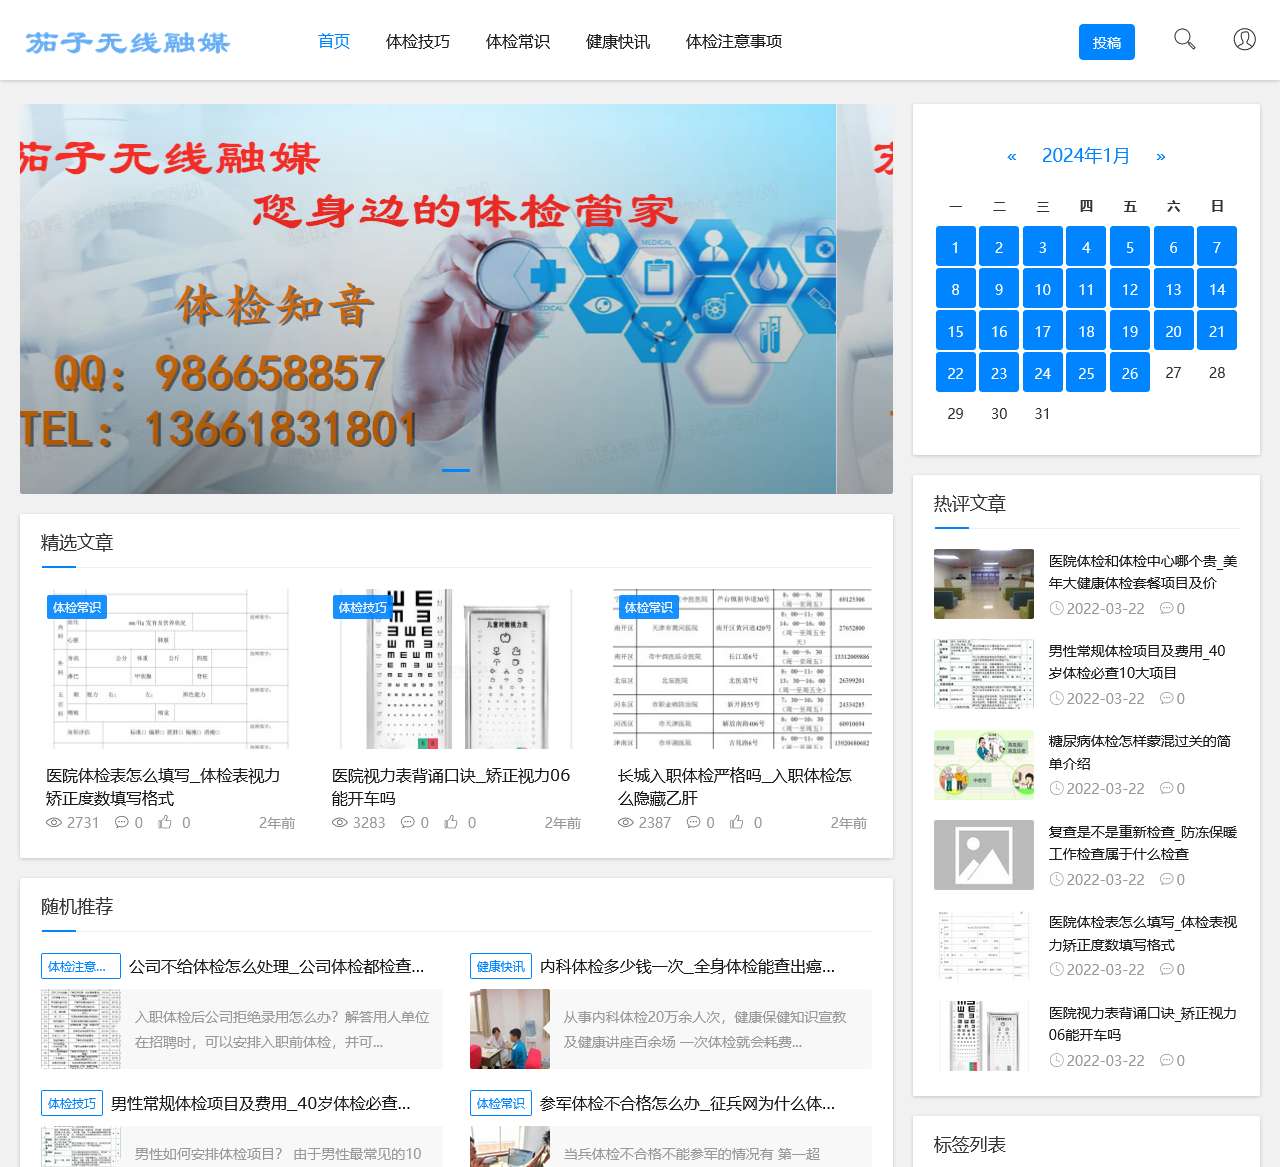Image resolution: width=1280 pixels, height=1167 pixels.
Task: Click the comment bubble icon under 医院视力表 article
Action: (x=408, y=822)
